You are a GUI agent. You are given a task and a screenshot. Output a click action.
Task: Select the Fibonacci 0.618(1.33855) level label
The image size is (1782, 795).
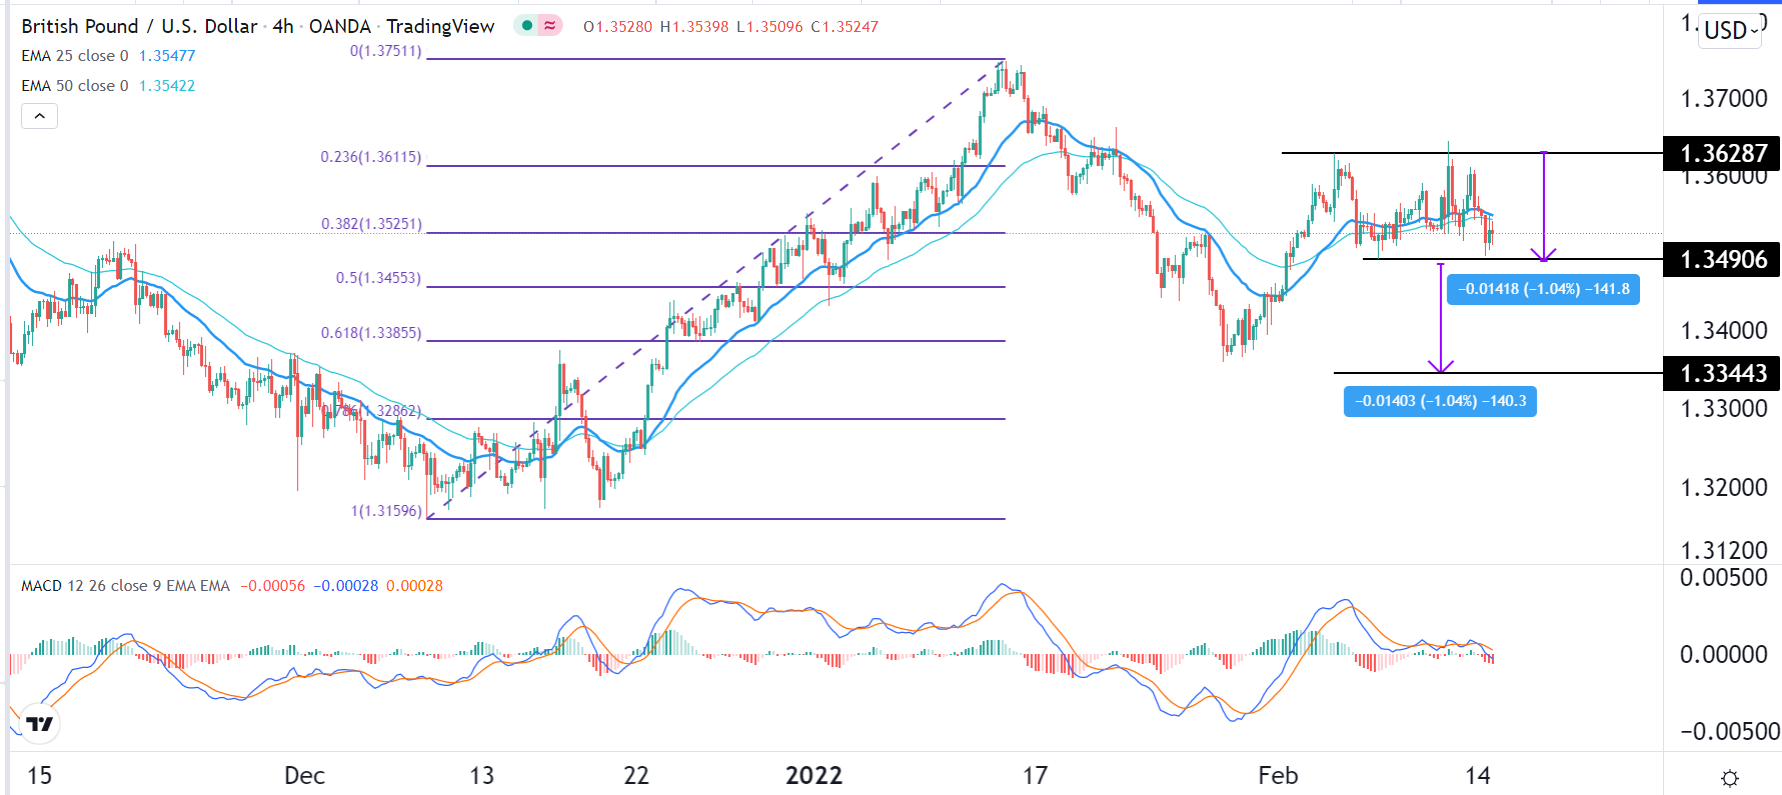click(371, 333)
